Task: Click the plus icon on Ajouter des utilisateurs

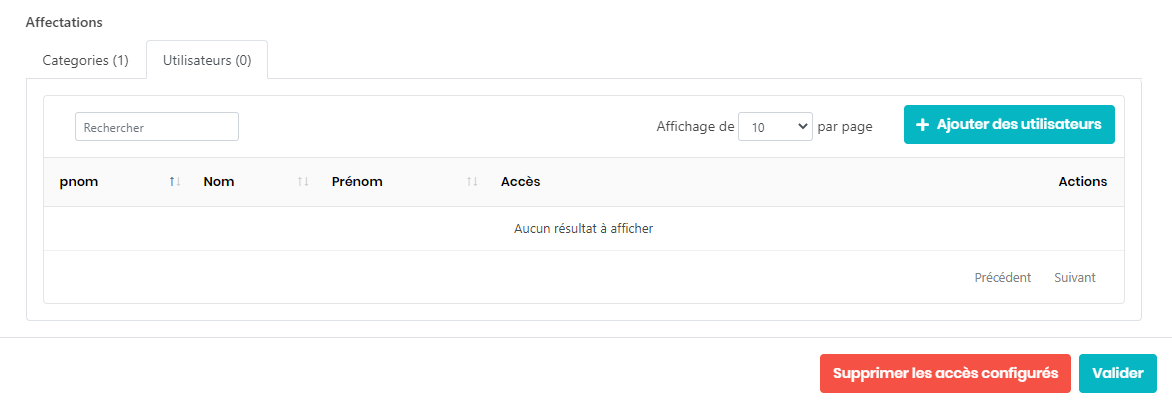Action: [x=922, y=125]
